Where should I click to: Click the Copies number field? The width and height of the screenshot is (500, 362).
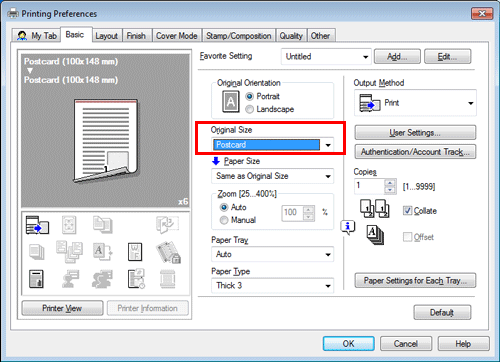pos(369,186)
